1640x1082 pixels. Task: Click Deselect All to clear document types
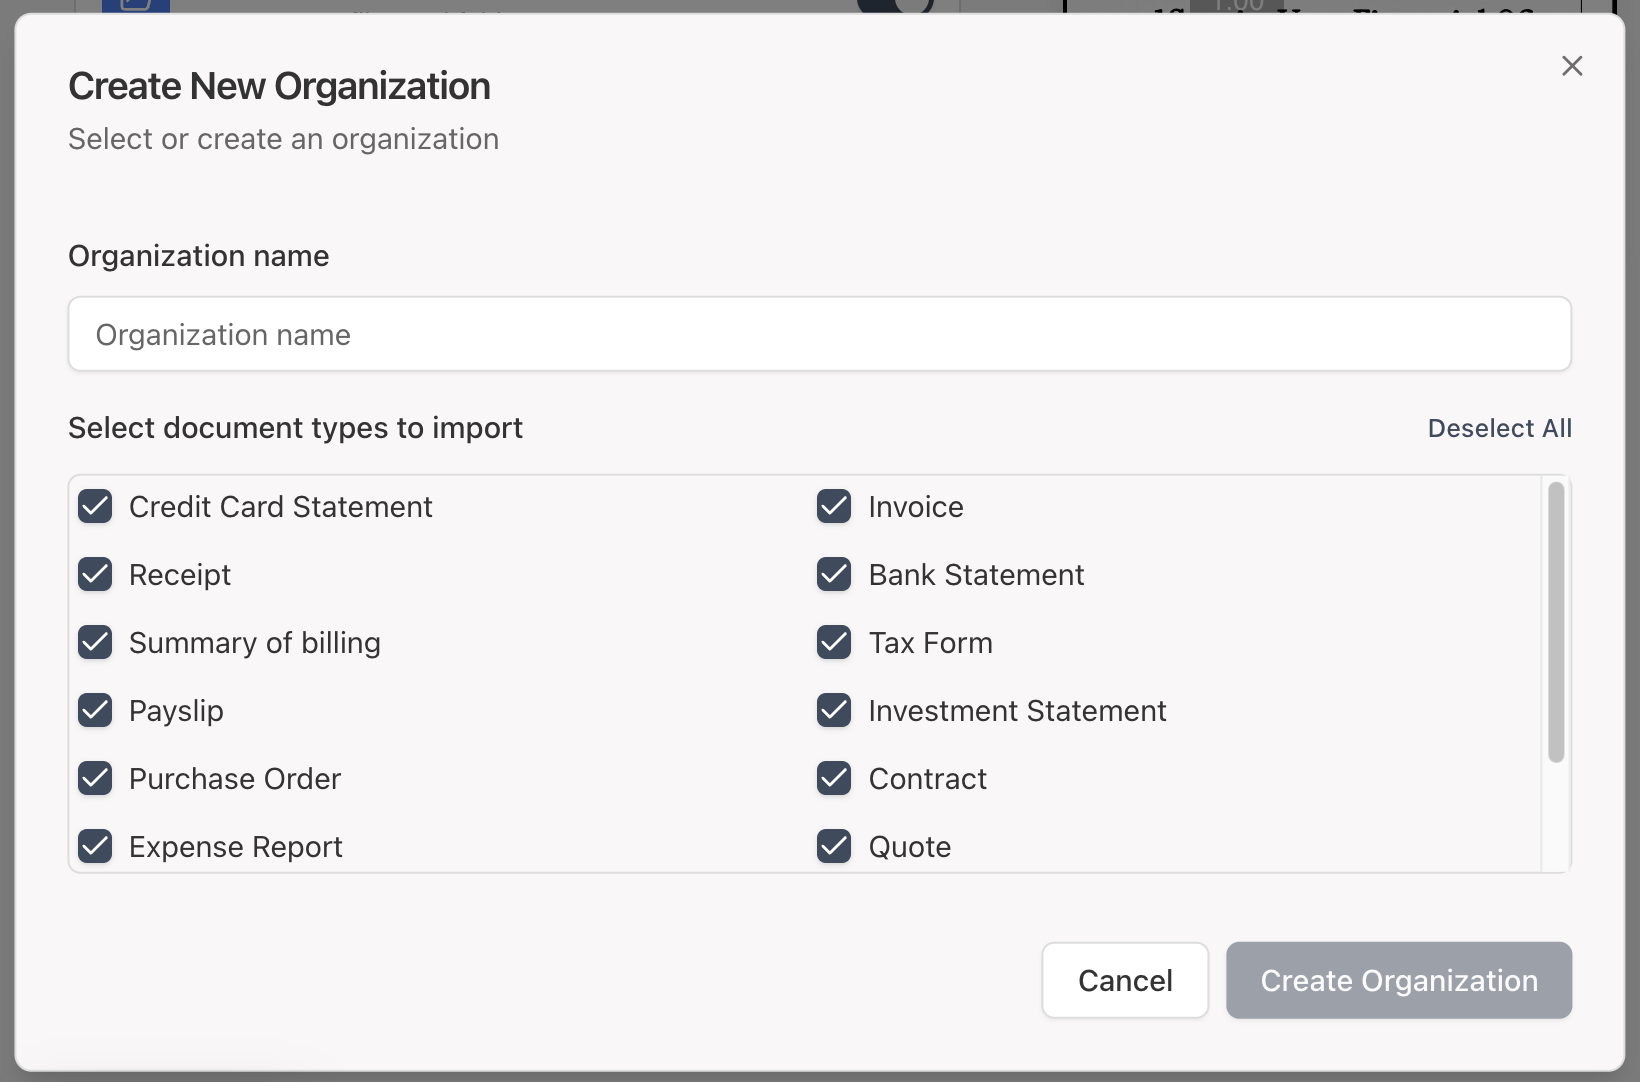coord(1499,428)
